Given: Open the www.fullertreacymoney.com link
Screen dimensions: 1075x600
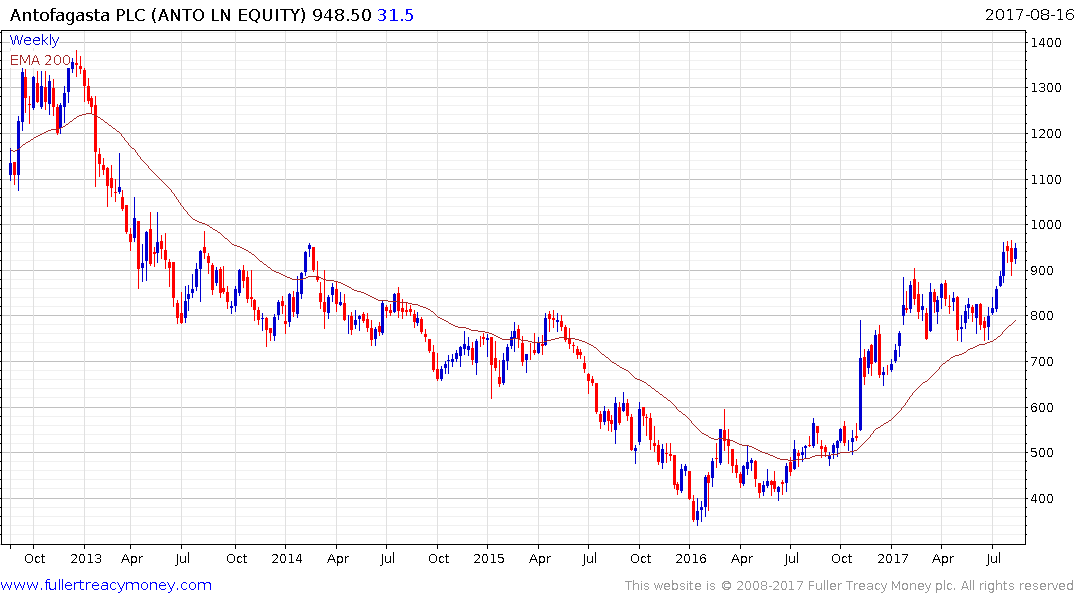Looking at the screenshot, I should [x=106, y=585].
